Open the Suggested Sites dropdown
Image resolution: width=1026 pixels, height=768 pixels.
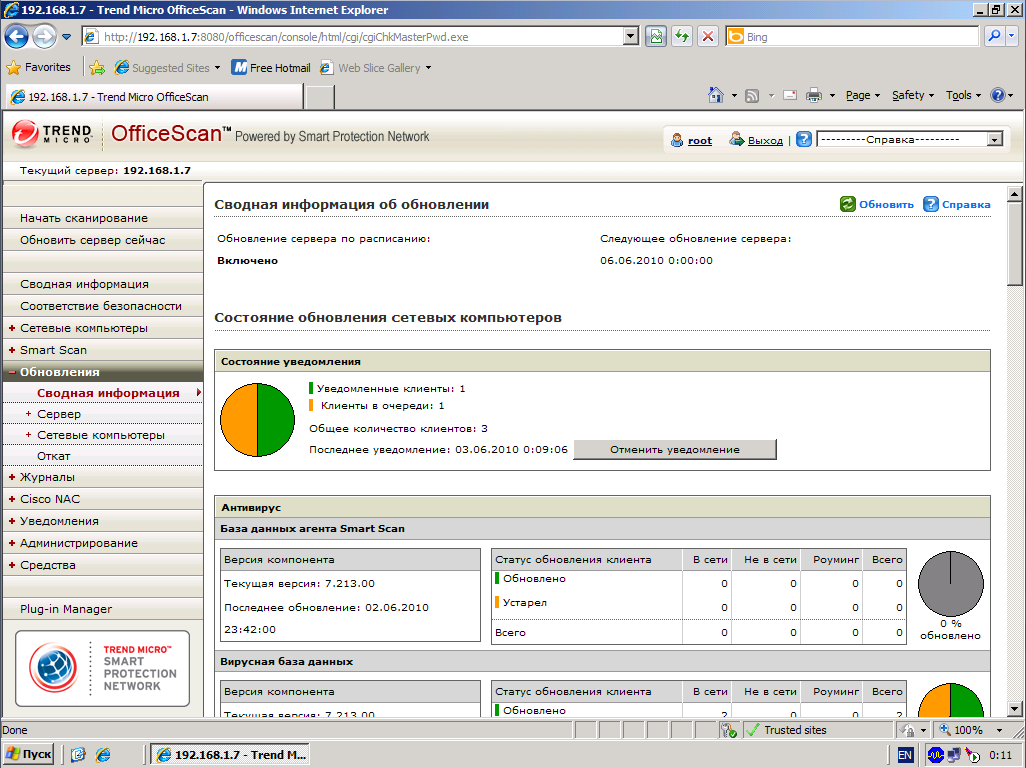(217, 68)
